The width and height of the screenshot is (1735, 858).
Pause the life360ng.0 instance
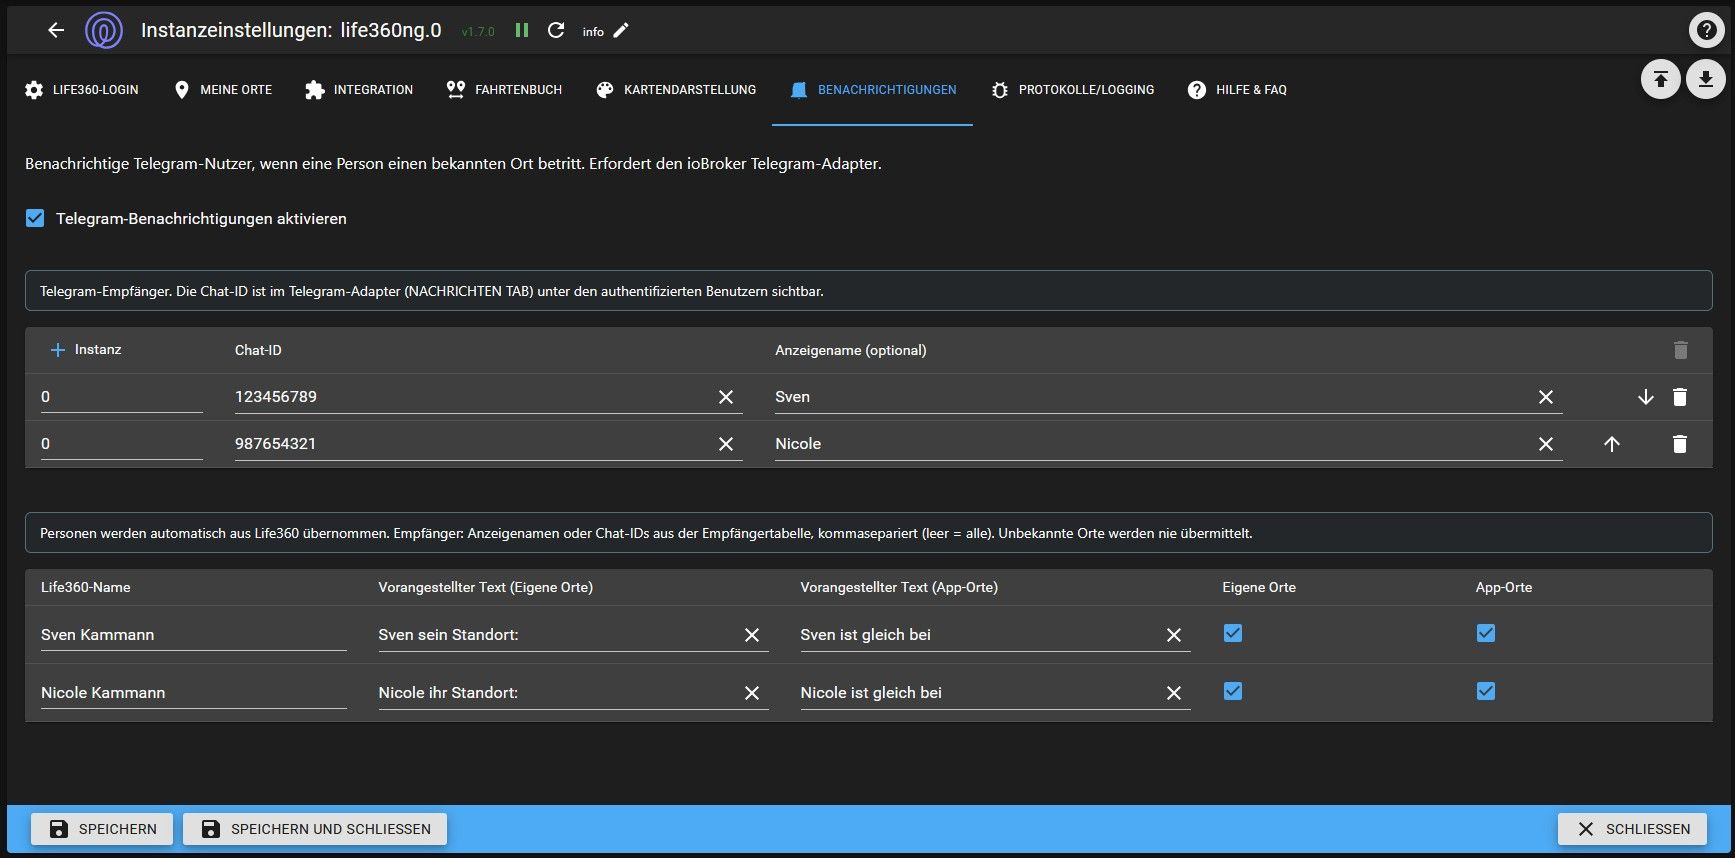521,30
